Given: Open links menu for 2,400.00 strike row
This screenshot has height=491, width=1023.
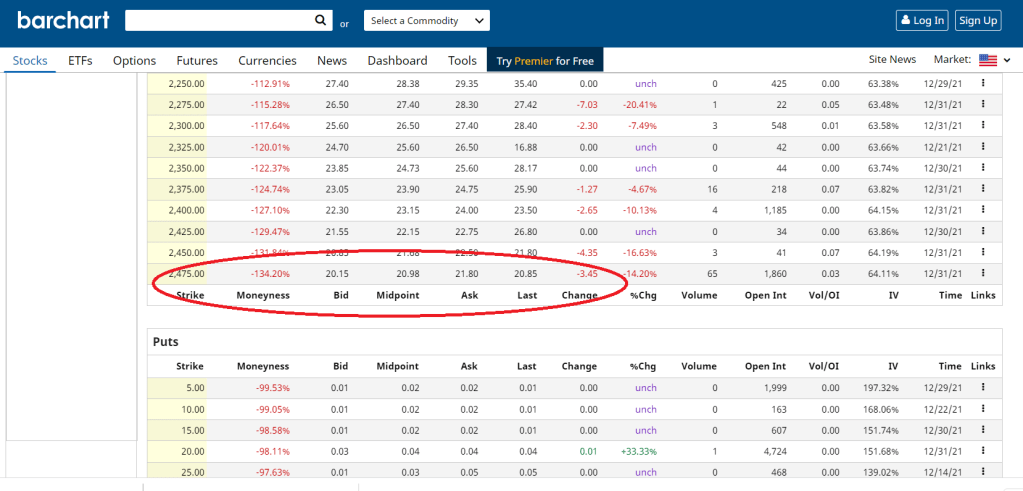Looking at the screenshot, I should (x=983, y=210).
